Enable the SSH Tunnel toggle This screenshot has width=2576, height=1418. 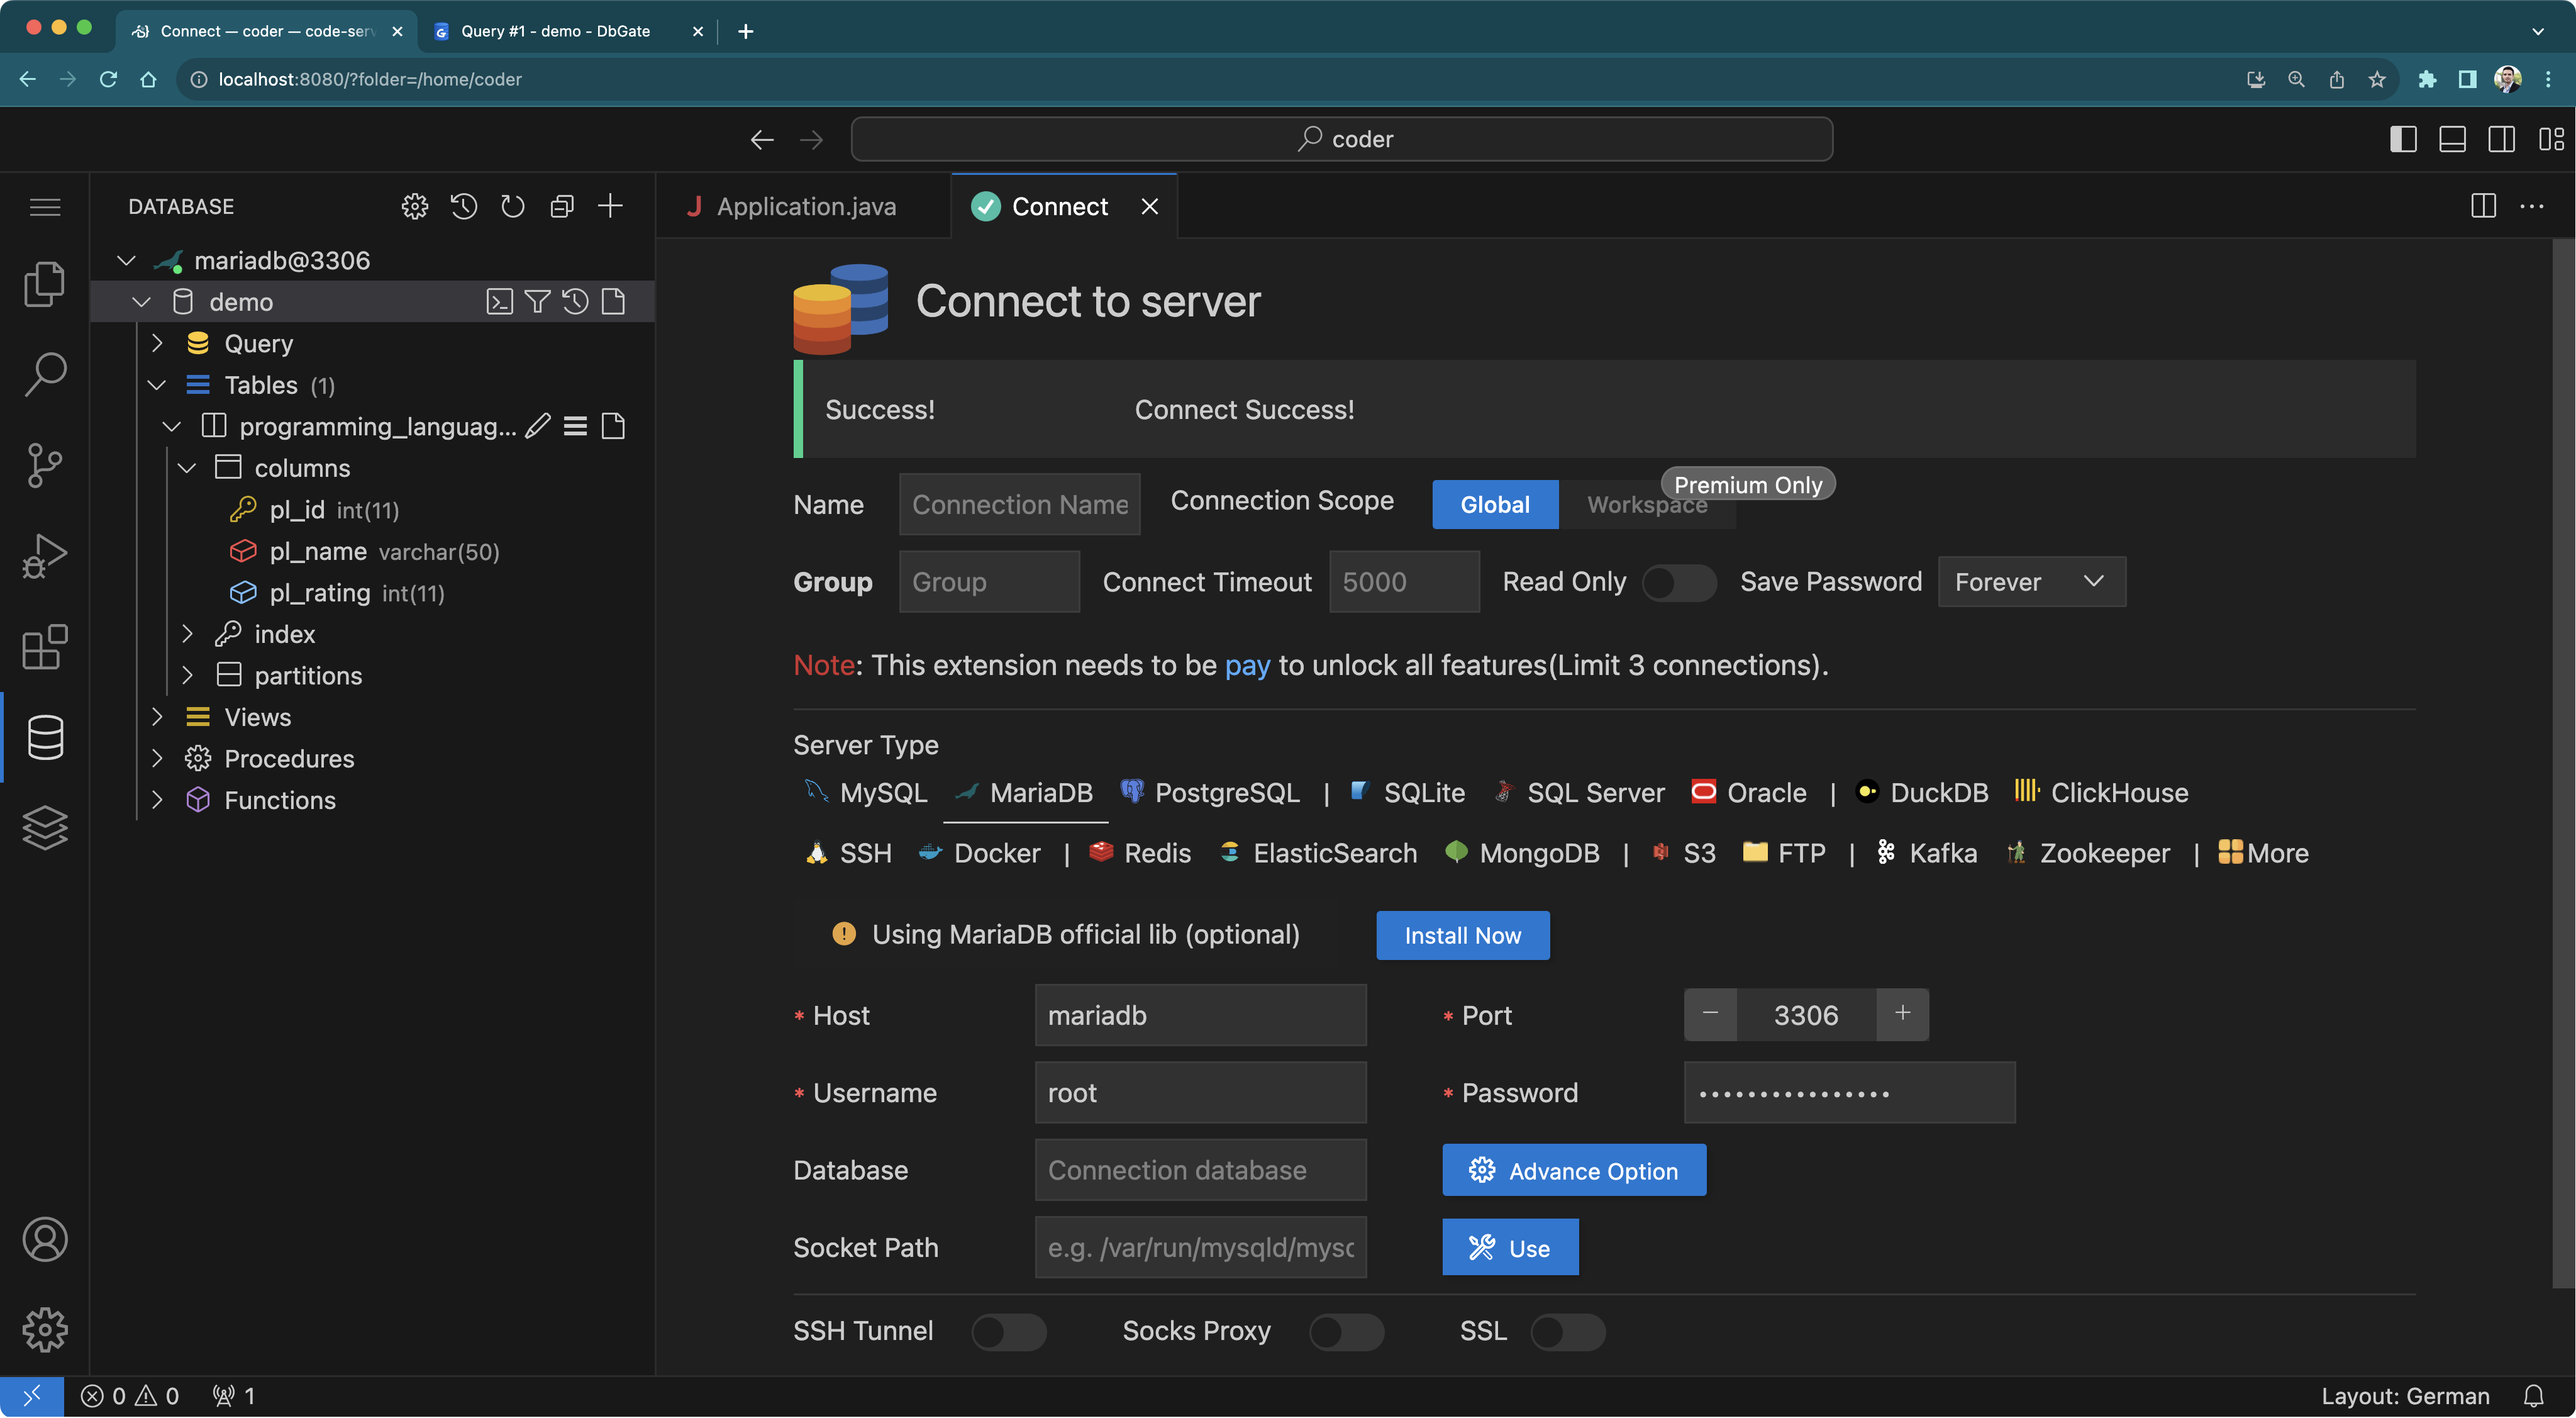[x=1008, y=1331]
